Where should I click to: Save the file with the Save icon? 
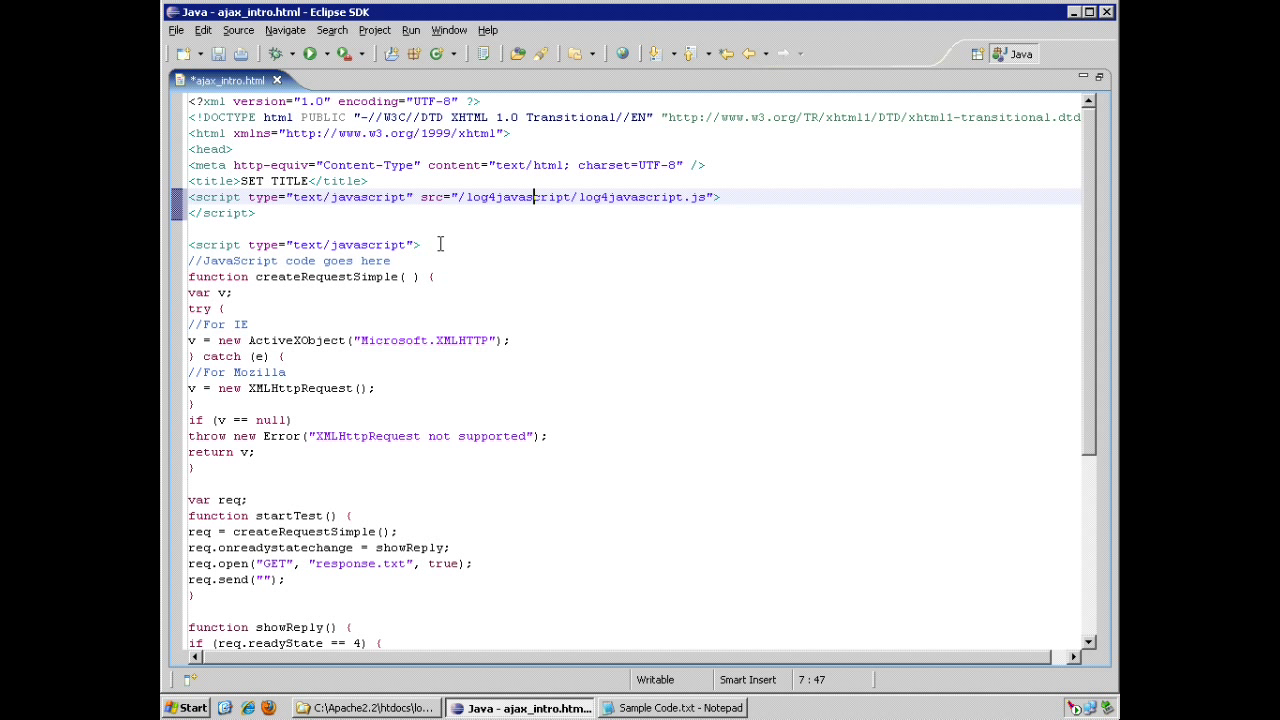218,54
